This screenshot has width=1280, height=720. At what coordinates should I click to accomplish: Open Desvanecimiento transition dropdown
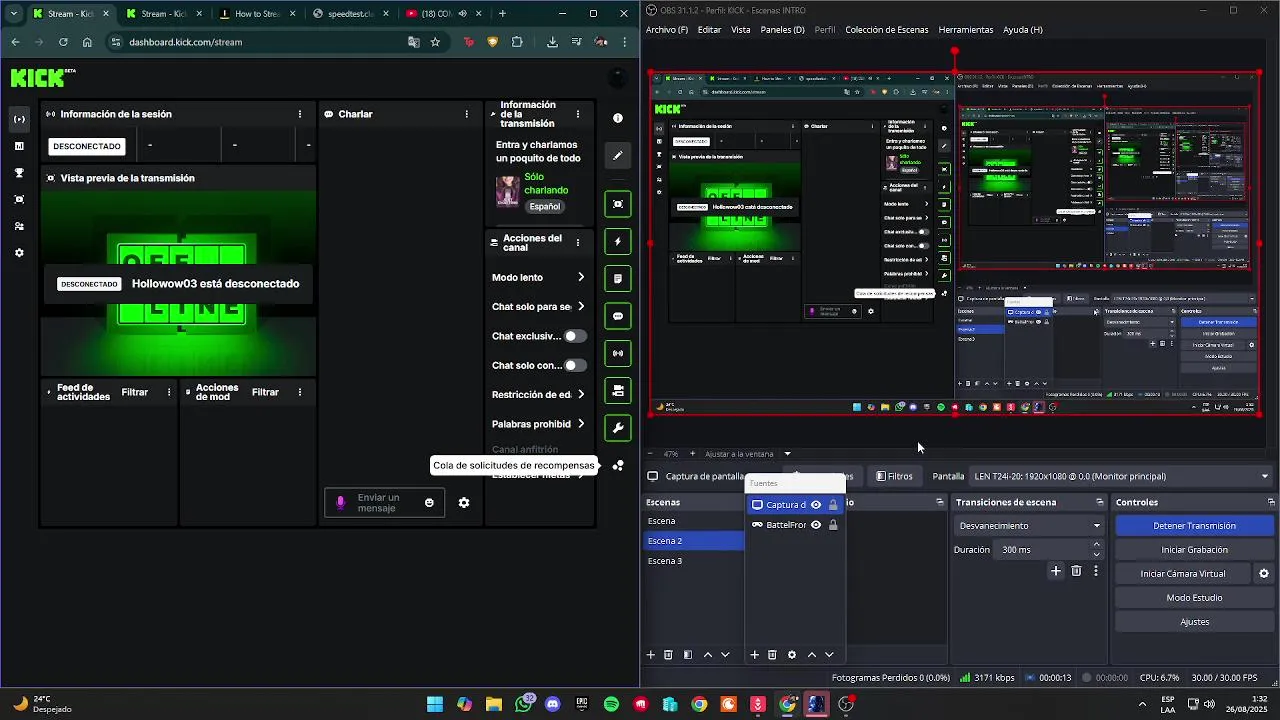tap(1029, 526)
